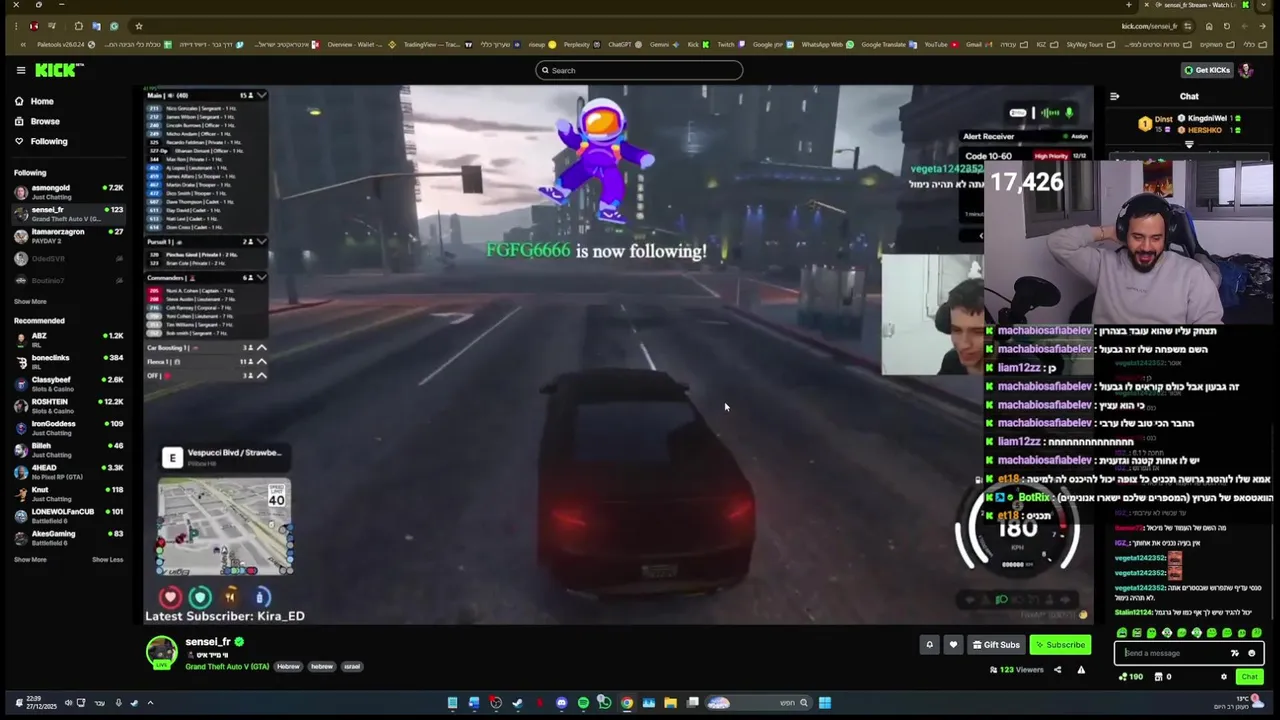Viewport: 1280px width, 720px height.
Task: Click the Hebrew language tag
Action: tap(288, 666)
